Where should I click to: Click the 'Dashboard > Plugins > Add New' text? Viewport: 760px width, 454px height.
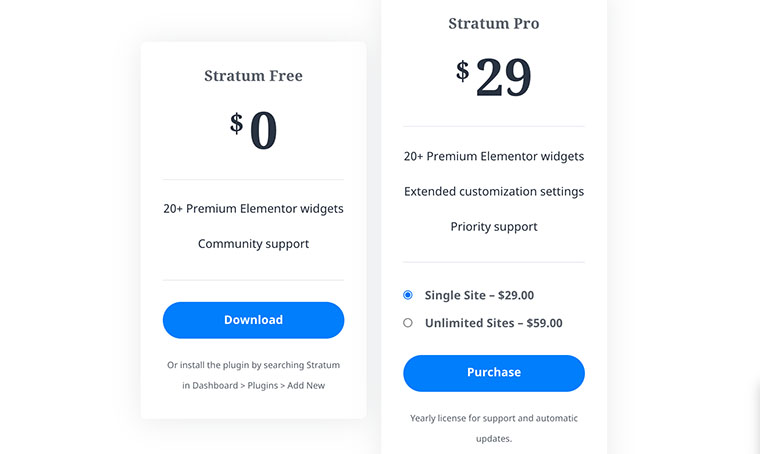coord(253,385)
